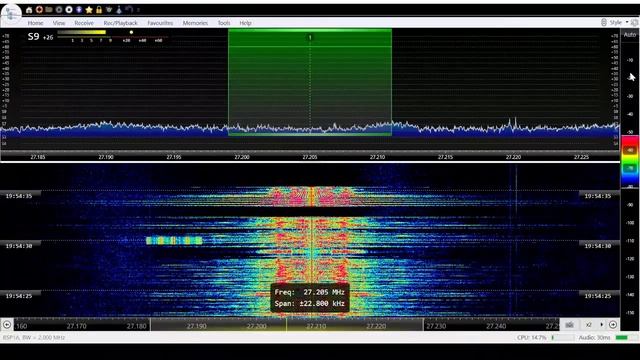
Task: Click the gear icon right of Style
Action: (635, 22)
